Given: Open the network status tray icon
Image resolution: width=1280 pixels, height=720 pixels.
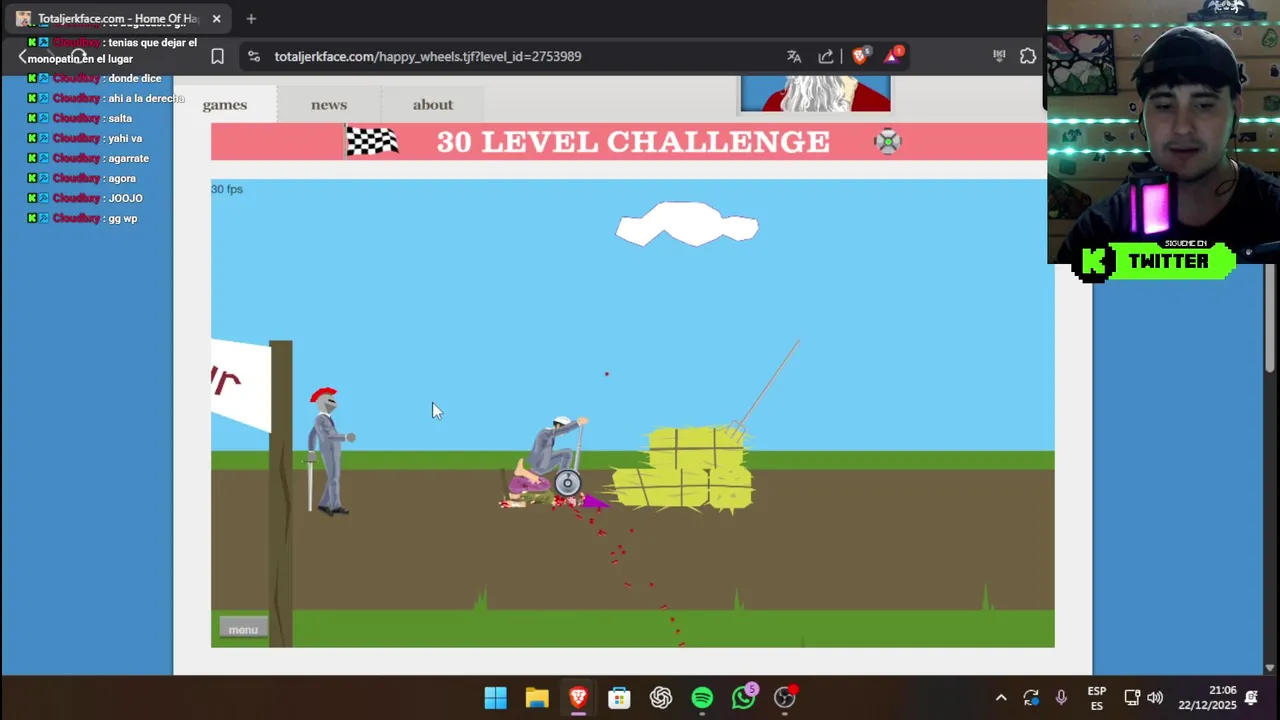Looking at the screenshot, I should [1132, 698].
